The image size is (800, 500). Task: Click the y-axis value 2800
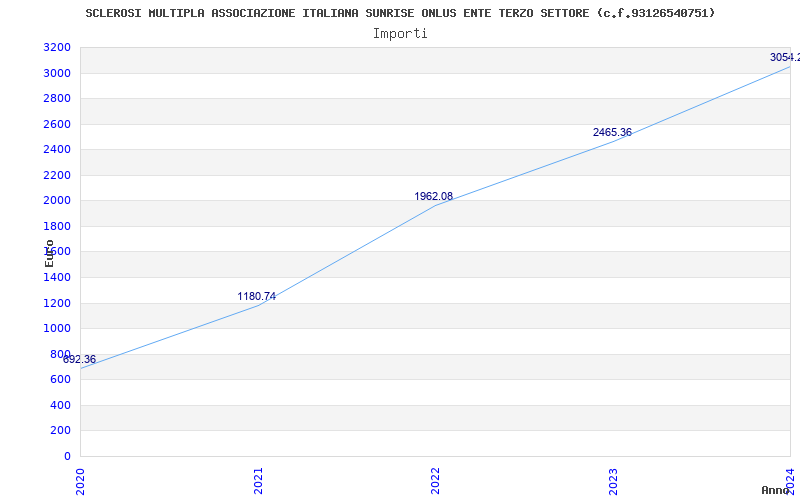pos(57,98)
